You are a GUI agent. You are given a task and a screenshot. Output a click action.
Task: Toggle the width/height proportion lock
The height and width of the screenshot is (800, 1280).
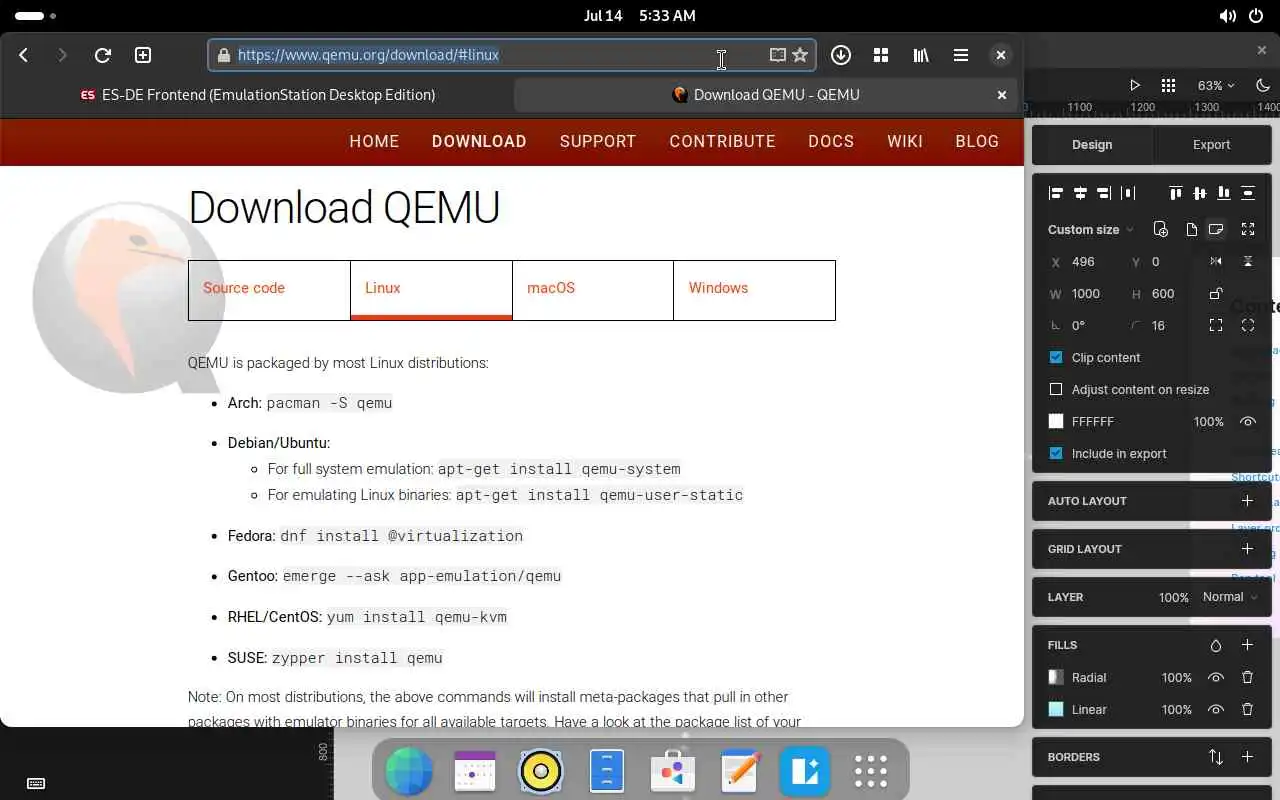click(1216, 293)
